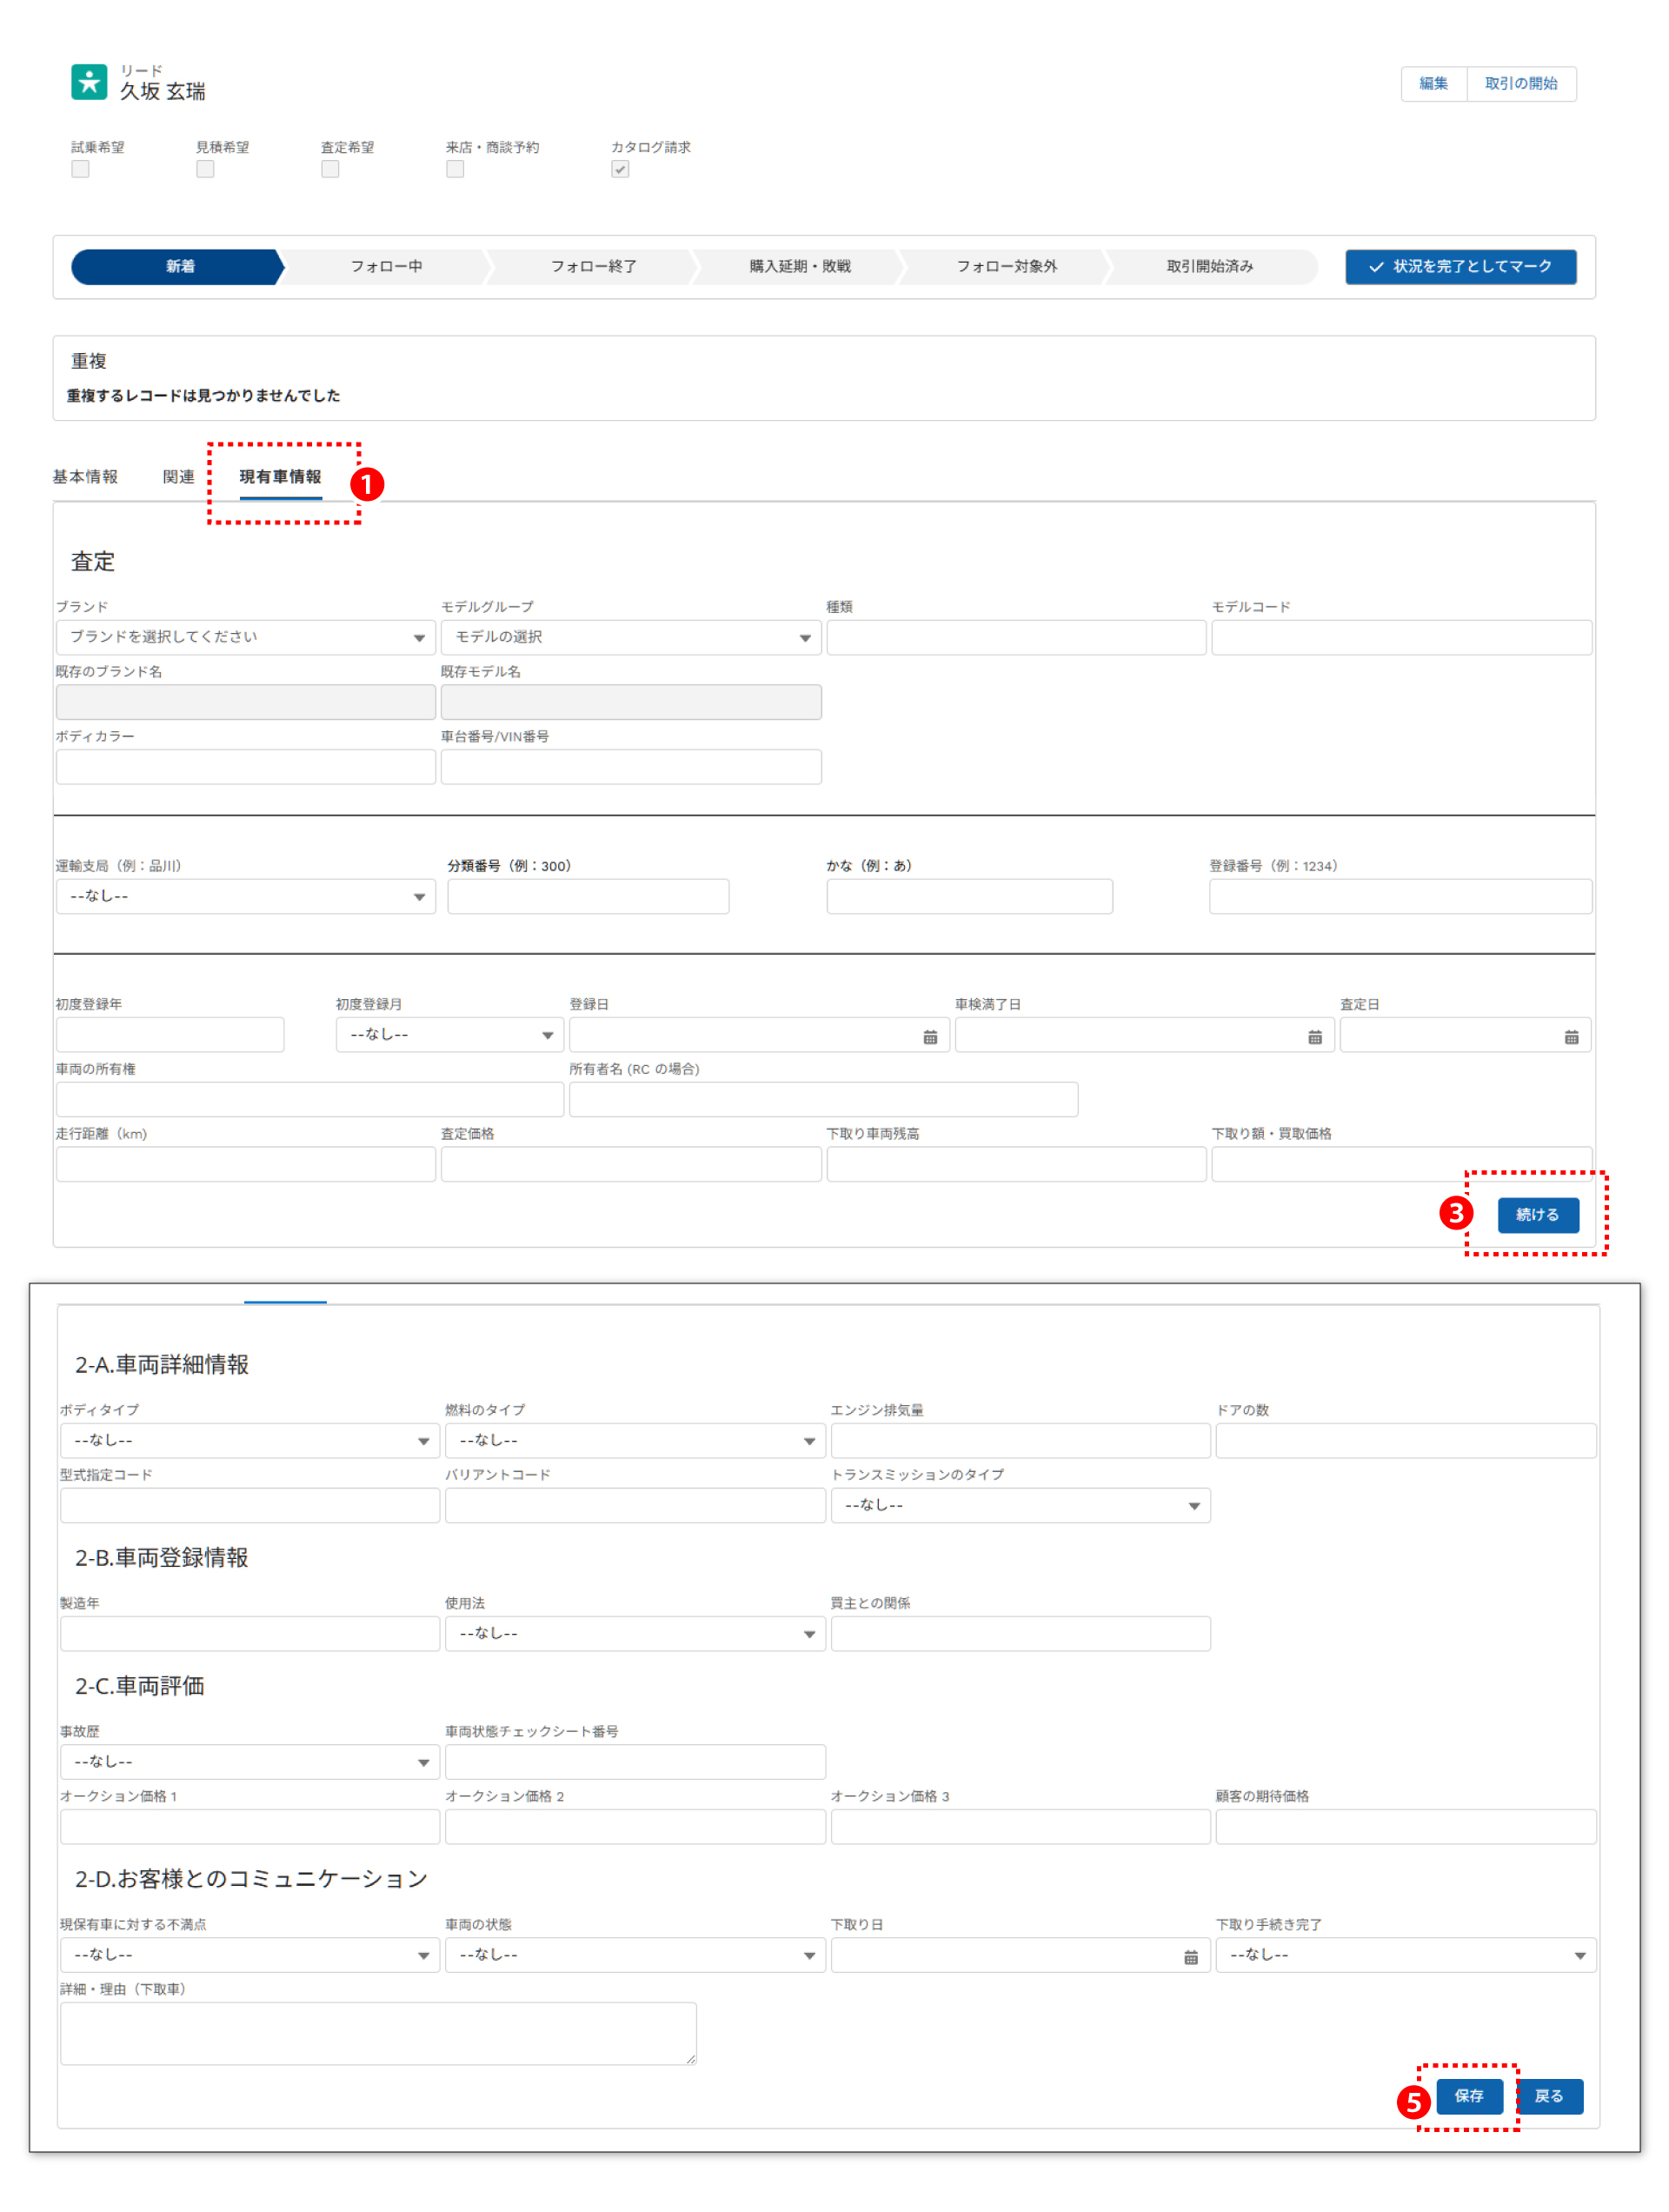
Task: Click the lead star icon
Action: tap(89, 82)
